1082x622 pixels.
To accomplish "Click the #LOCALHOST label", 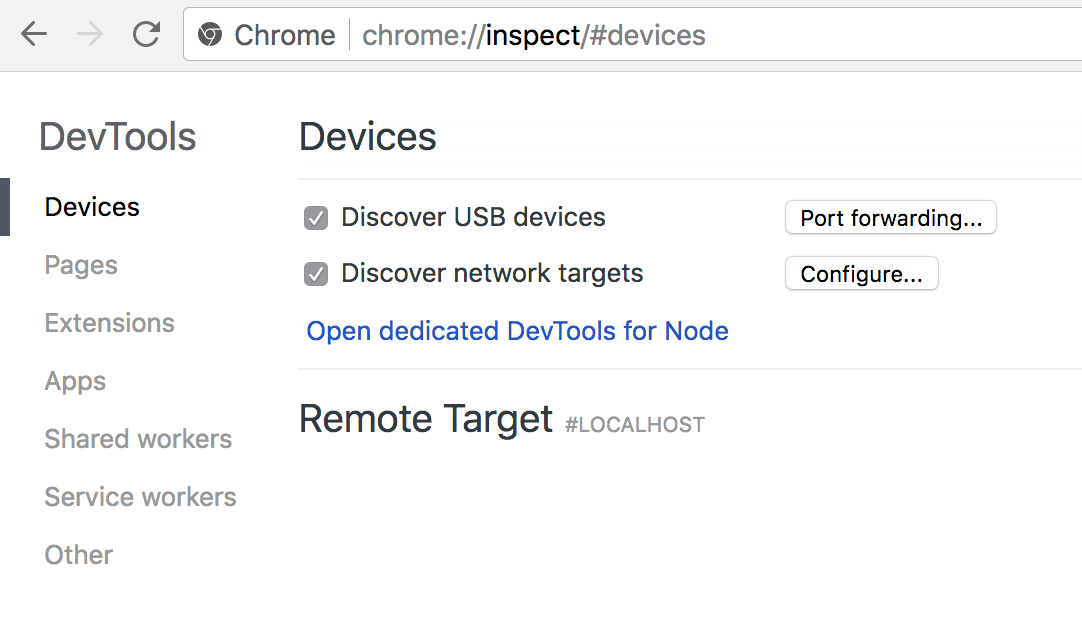I will point(634,425).
